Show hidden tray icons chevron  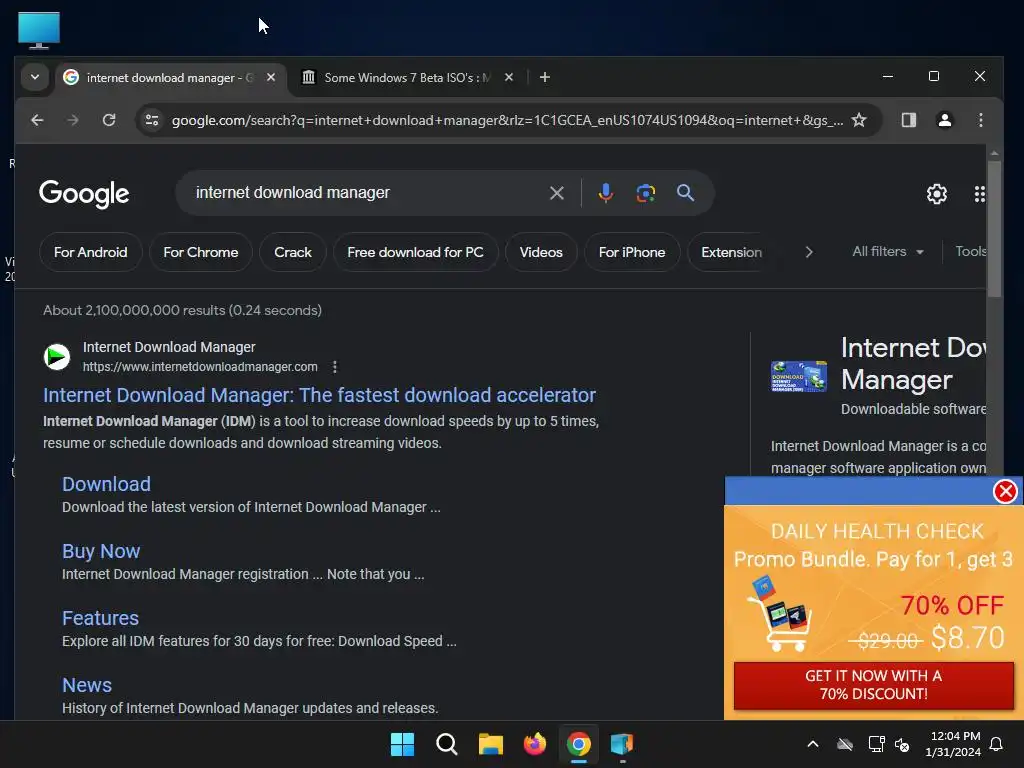(x=813, y=744)
